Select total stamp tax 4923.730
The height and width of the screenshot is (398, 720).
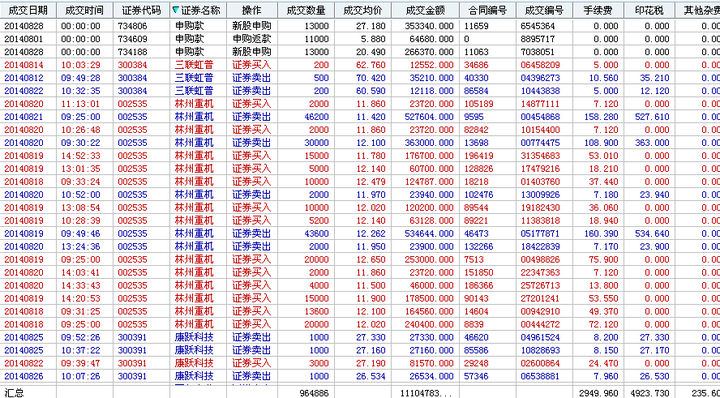tap(650, 393)
